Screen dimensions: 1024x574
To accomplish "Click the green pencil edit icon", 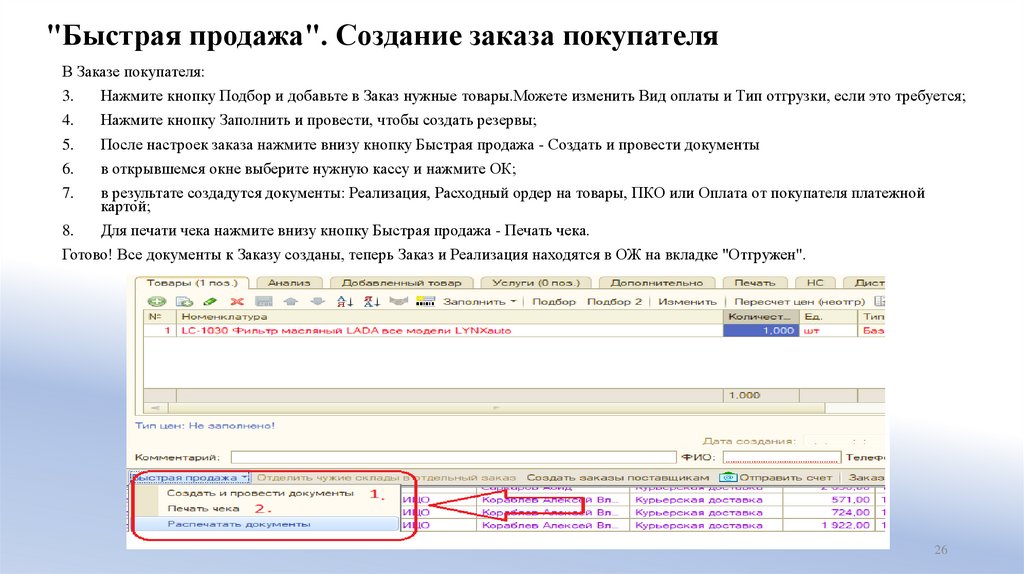I will click(x=210, y=301).
